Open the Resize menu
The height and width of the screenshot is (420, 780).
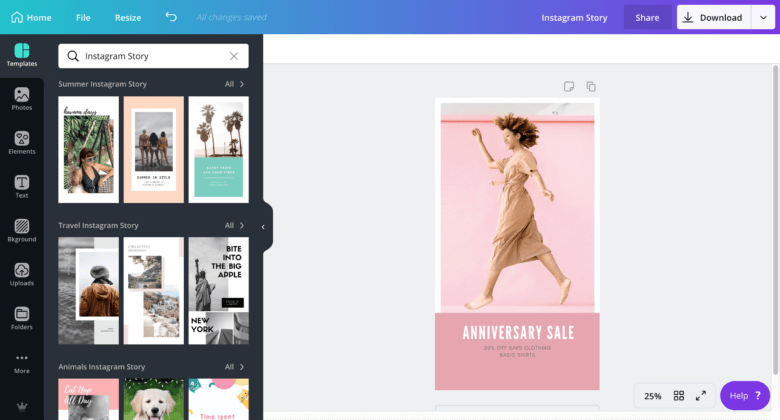click(128, 17)
